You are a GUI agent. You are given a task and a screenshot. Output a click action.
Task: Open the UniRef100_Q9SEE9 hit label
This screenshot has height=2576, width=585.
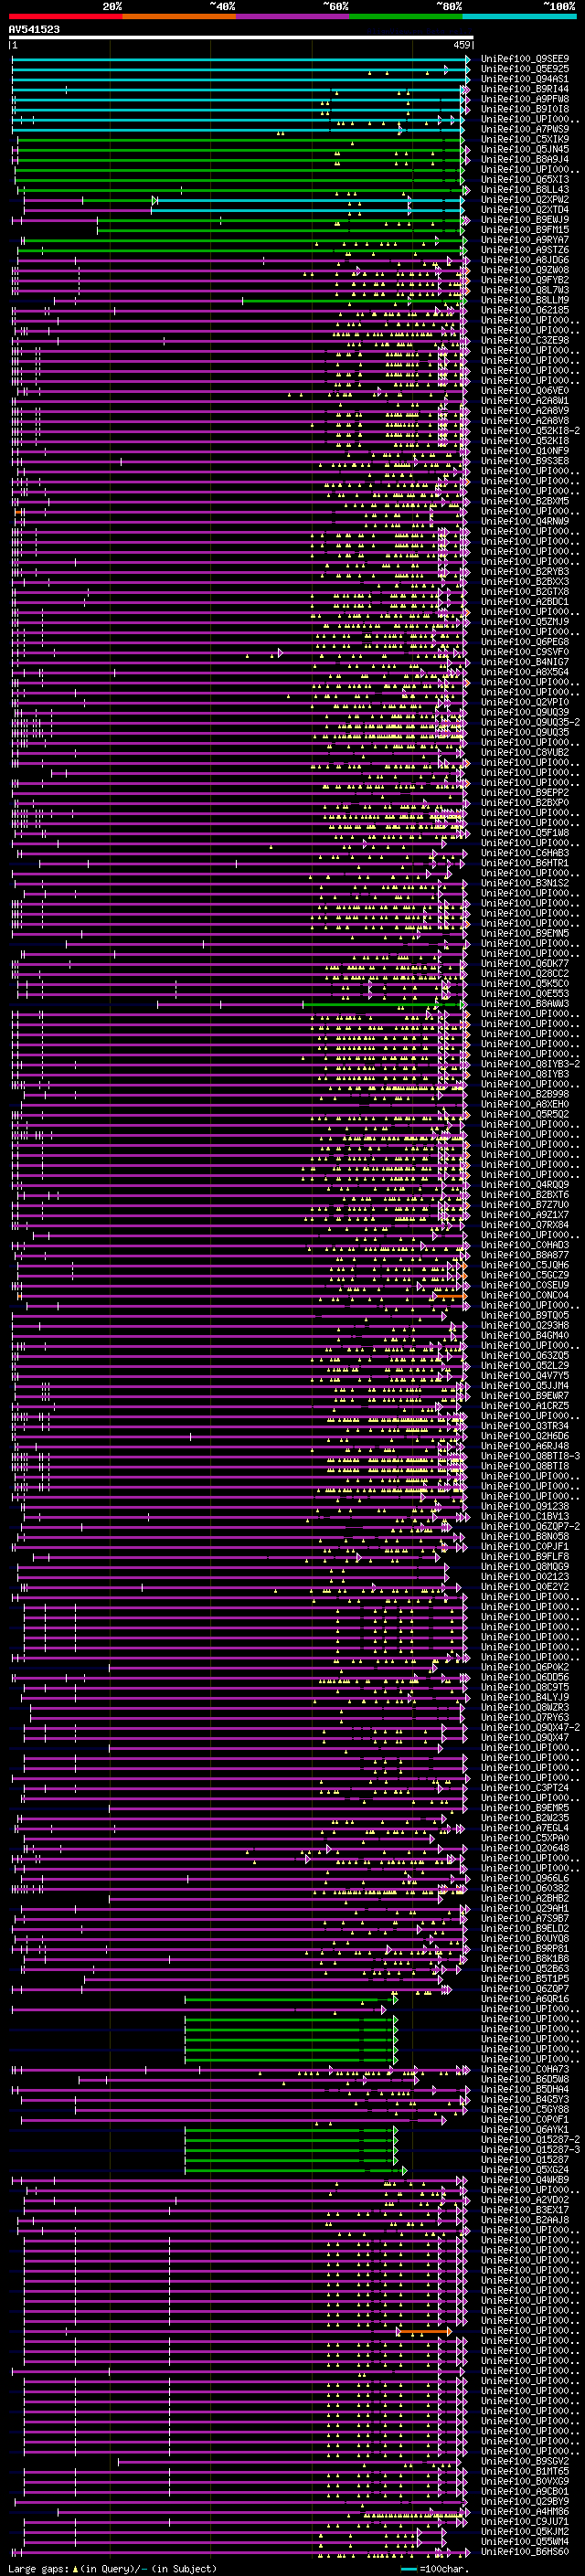tap(525, 59)
